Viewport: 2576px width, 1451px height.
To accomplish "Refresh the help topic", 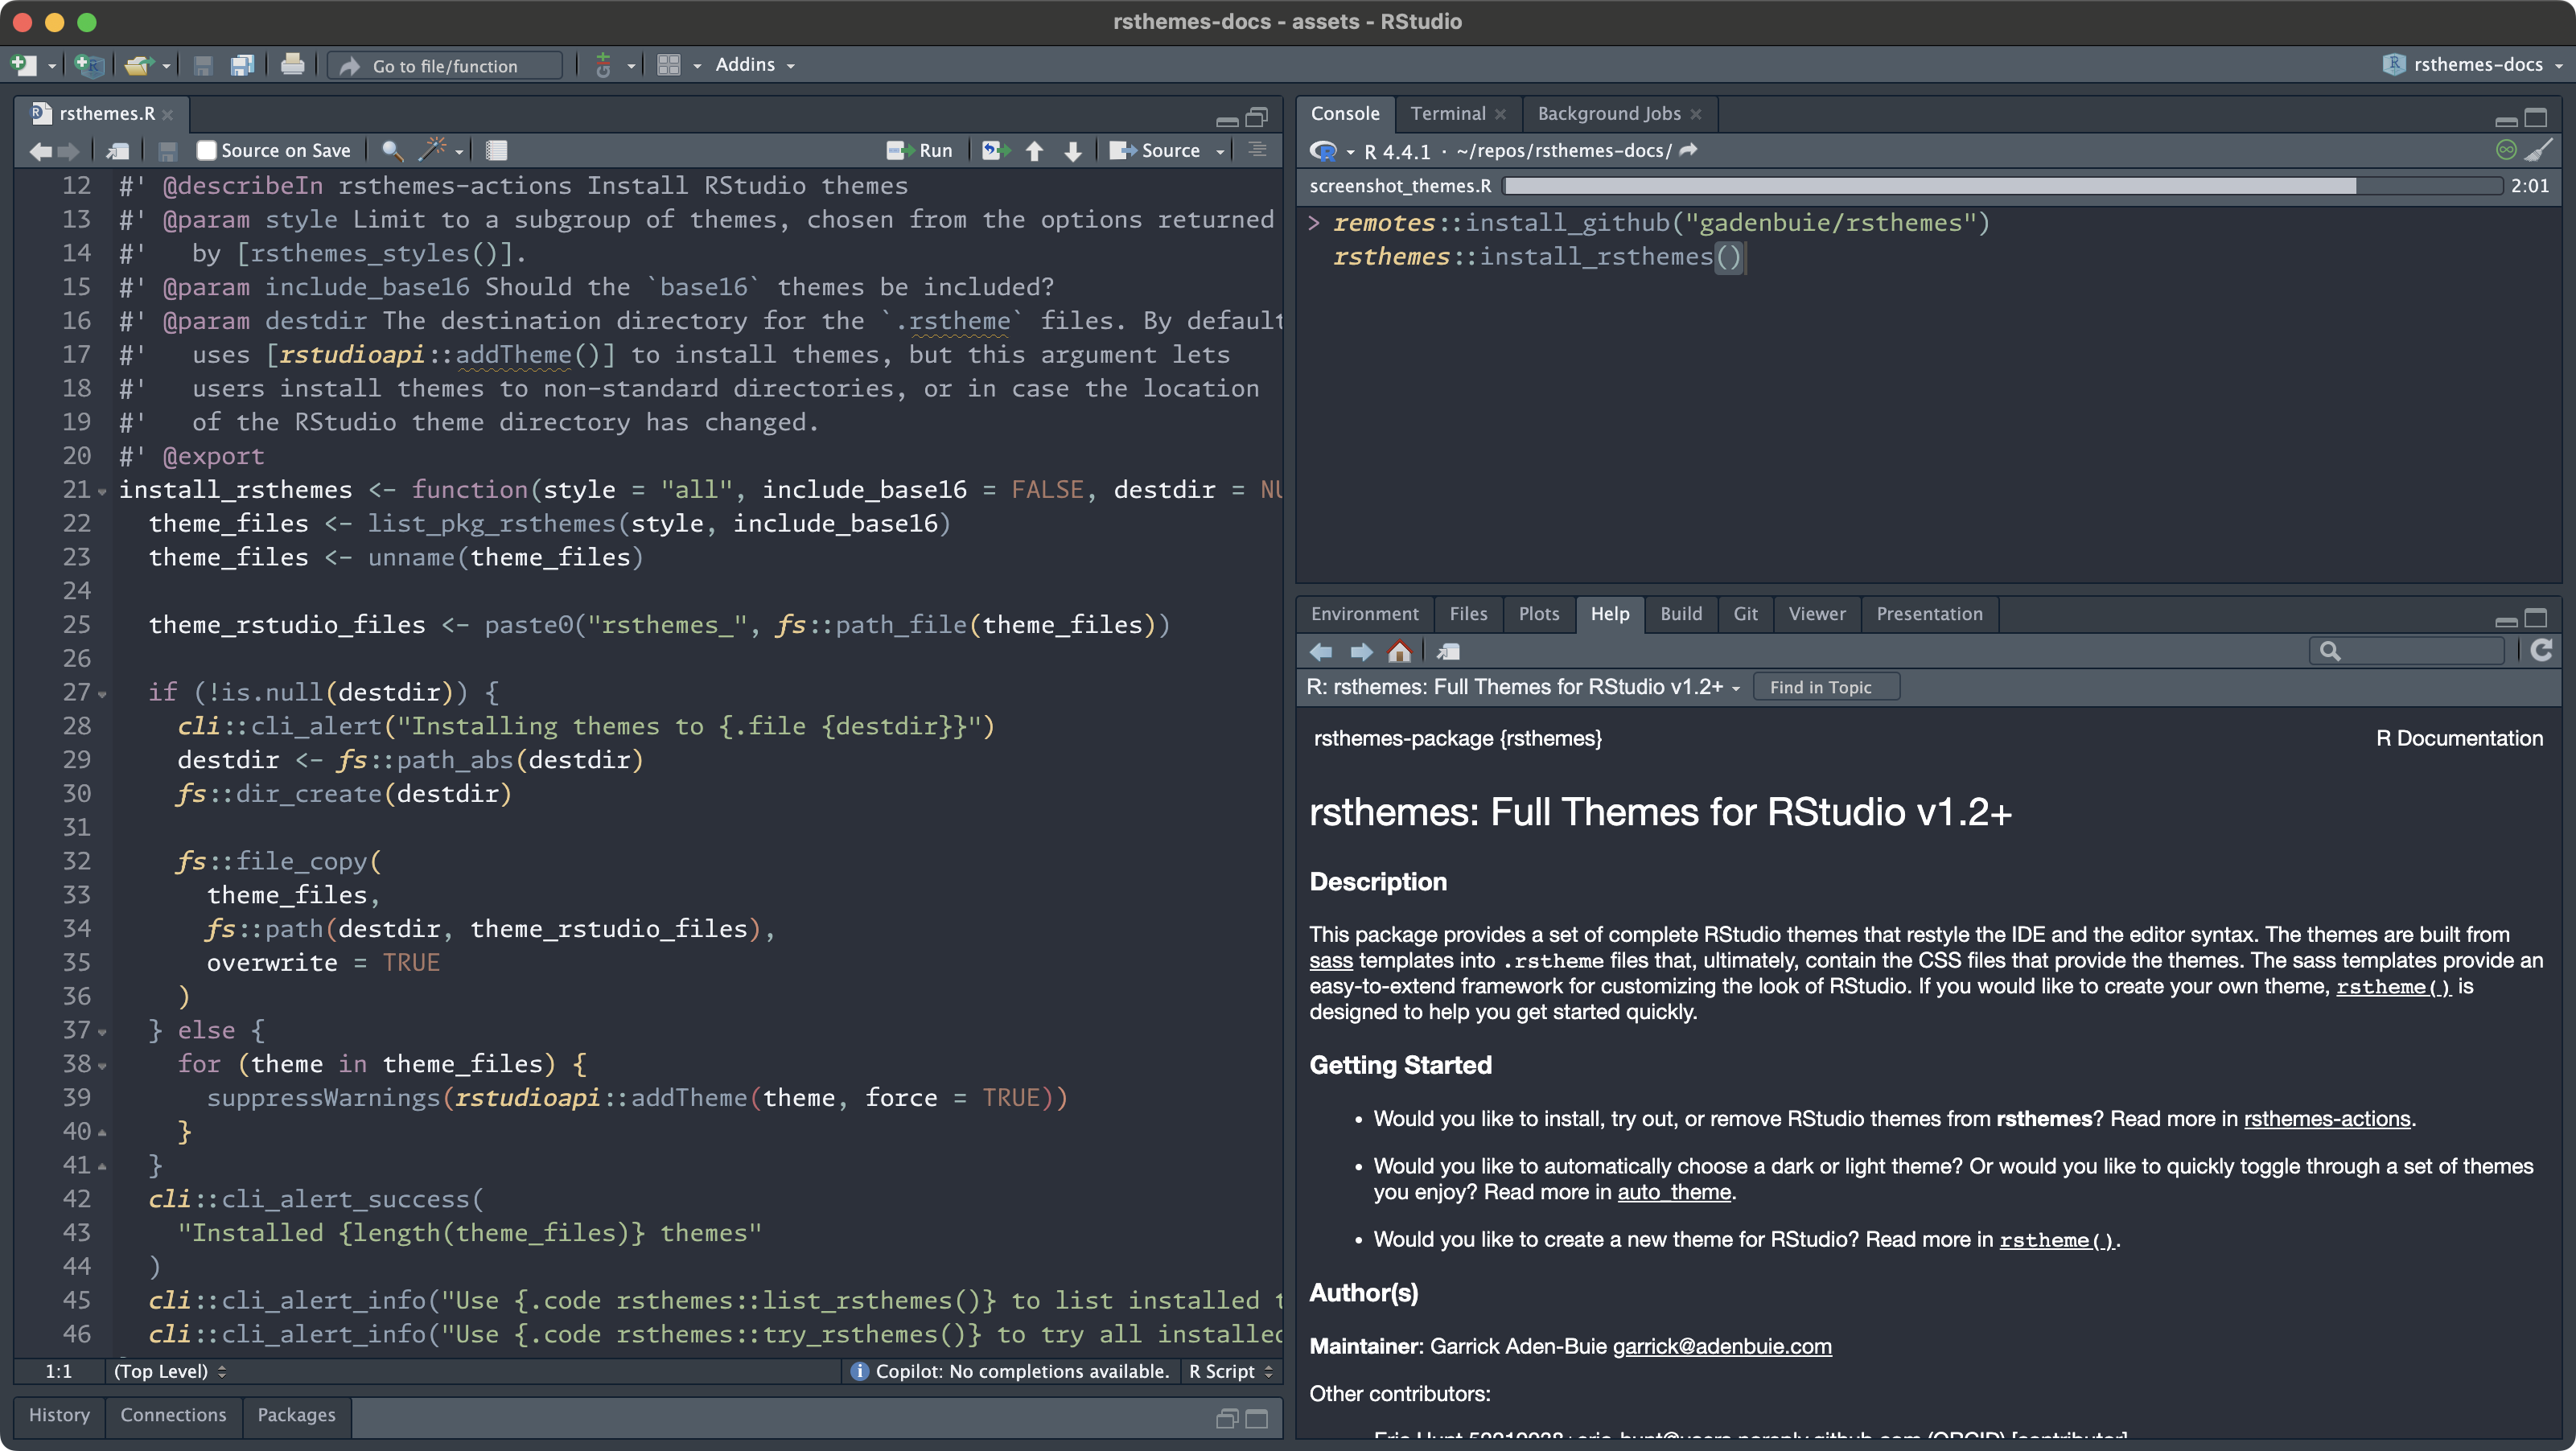I will pos(2541,651).
